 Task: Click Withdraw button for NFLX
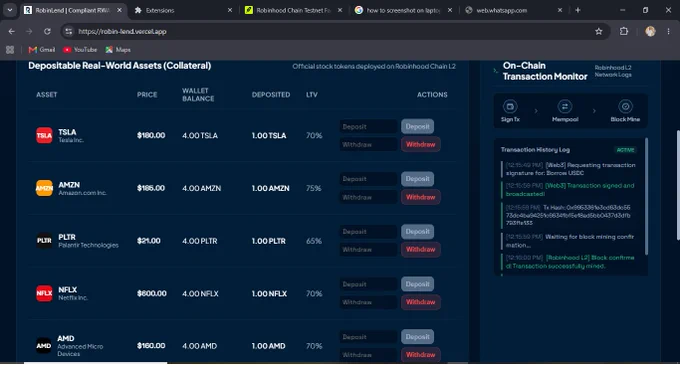[420, 302]
